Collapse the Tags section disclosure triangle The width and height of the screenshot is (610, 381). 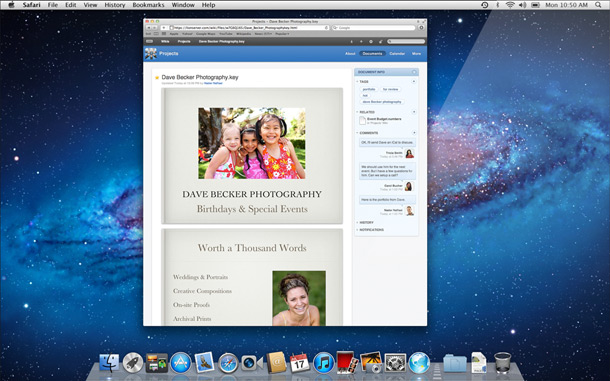(357, 82)
